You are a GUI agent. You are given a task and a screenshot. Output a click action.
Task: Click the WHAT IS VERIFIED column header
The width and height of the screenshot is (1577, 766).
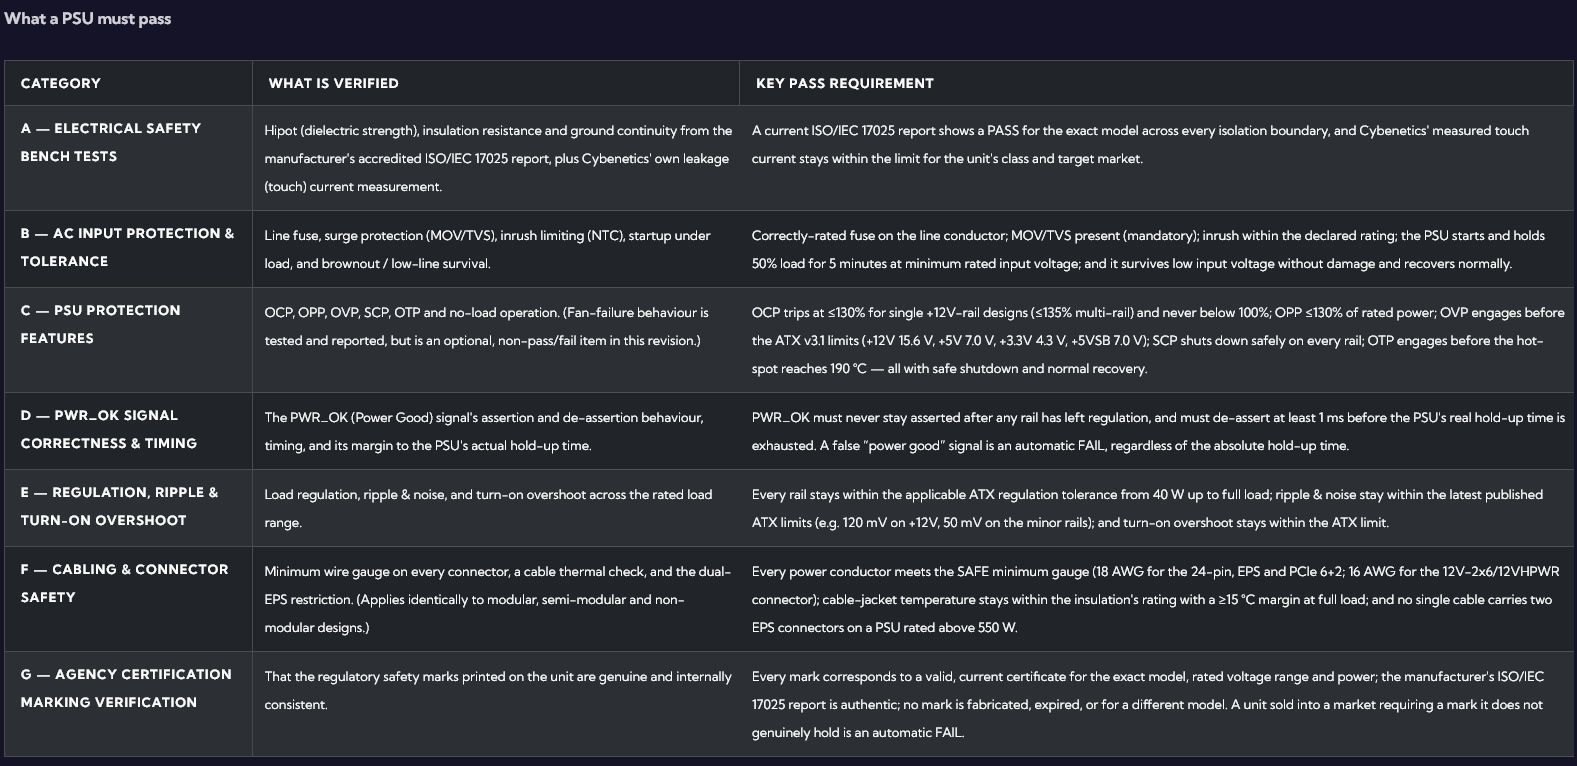pyautogui.click(x=496, y=83)
